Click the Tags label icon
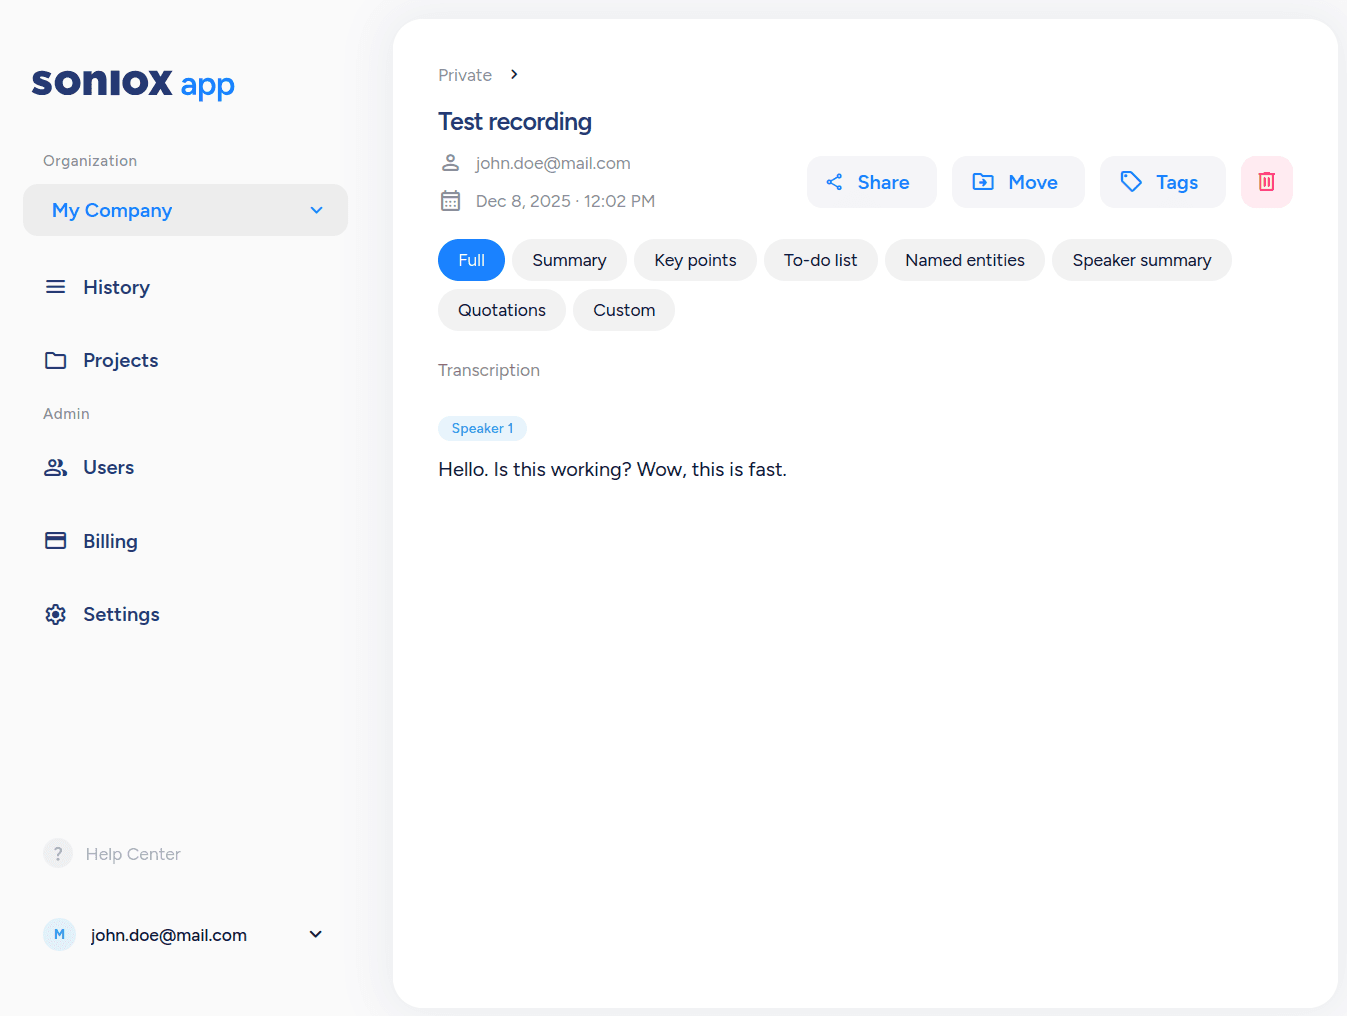Viewport: 1347px width, 1016px height. [x=1131, y=182]
